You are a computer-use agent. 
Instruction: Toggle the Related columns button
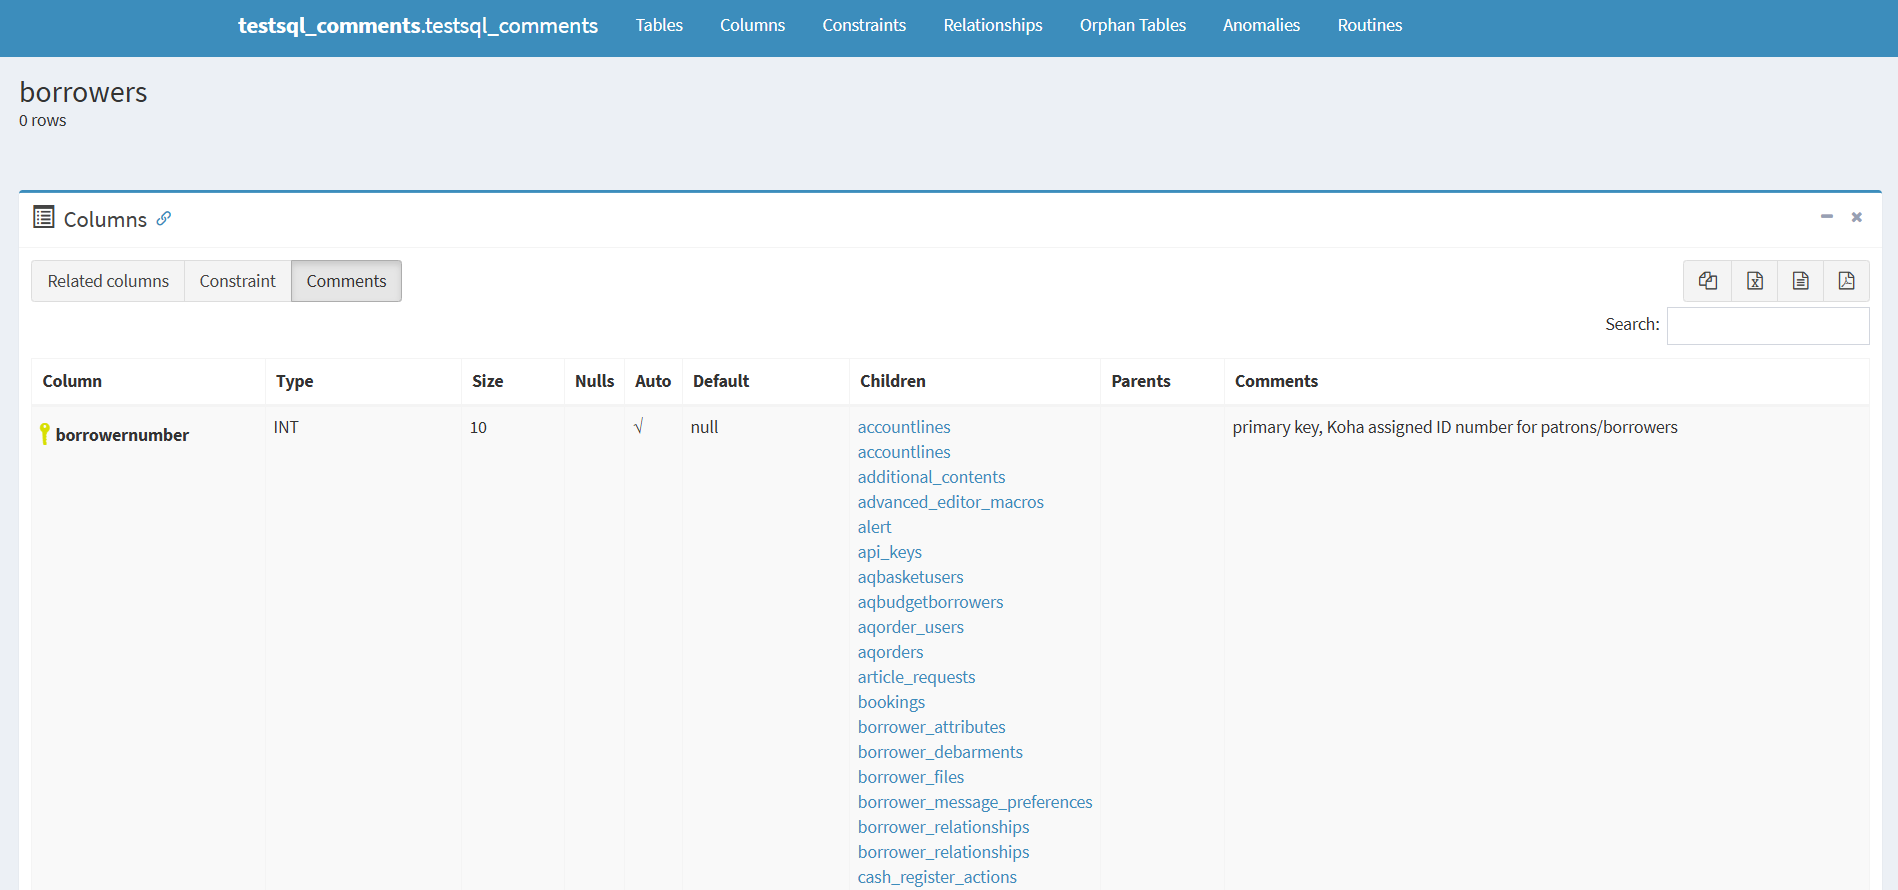pos(108,281)
